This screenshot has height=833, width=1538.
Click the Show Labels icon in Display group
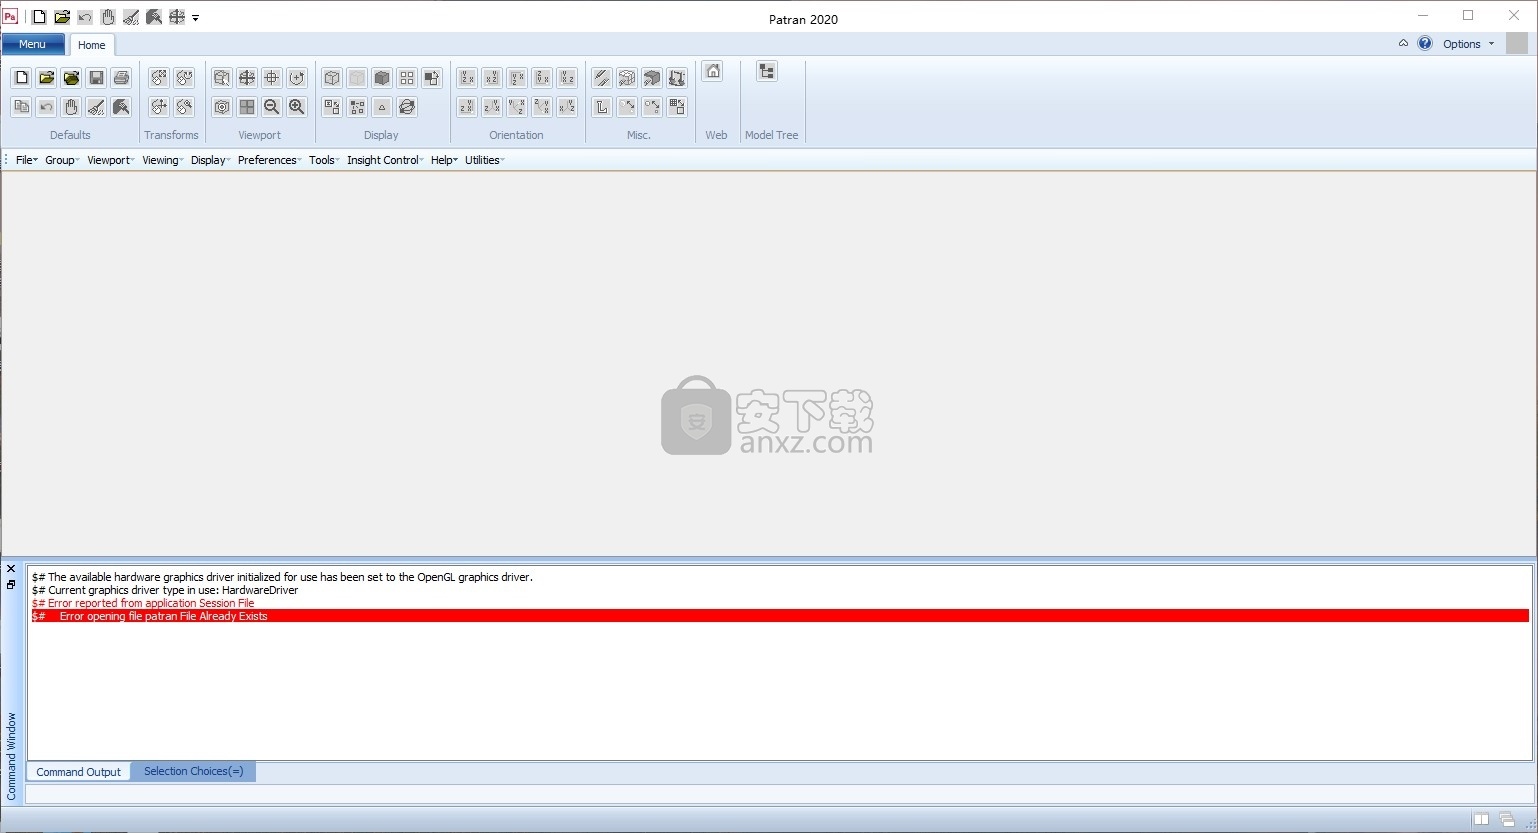coord(332,107)
